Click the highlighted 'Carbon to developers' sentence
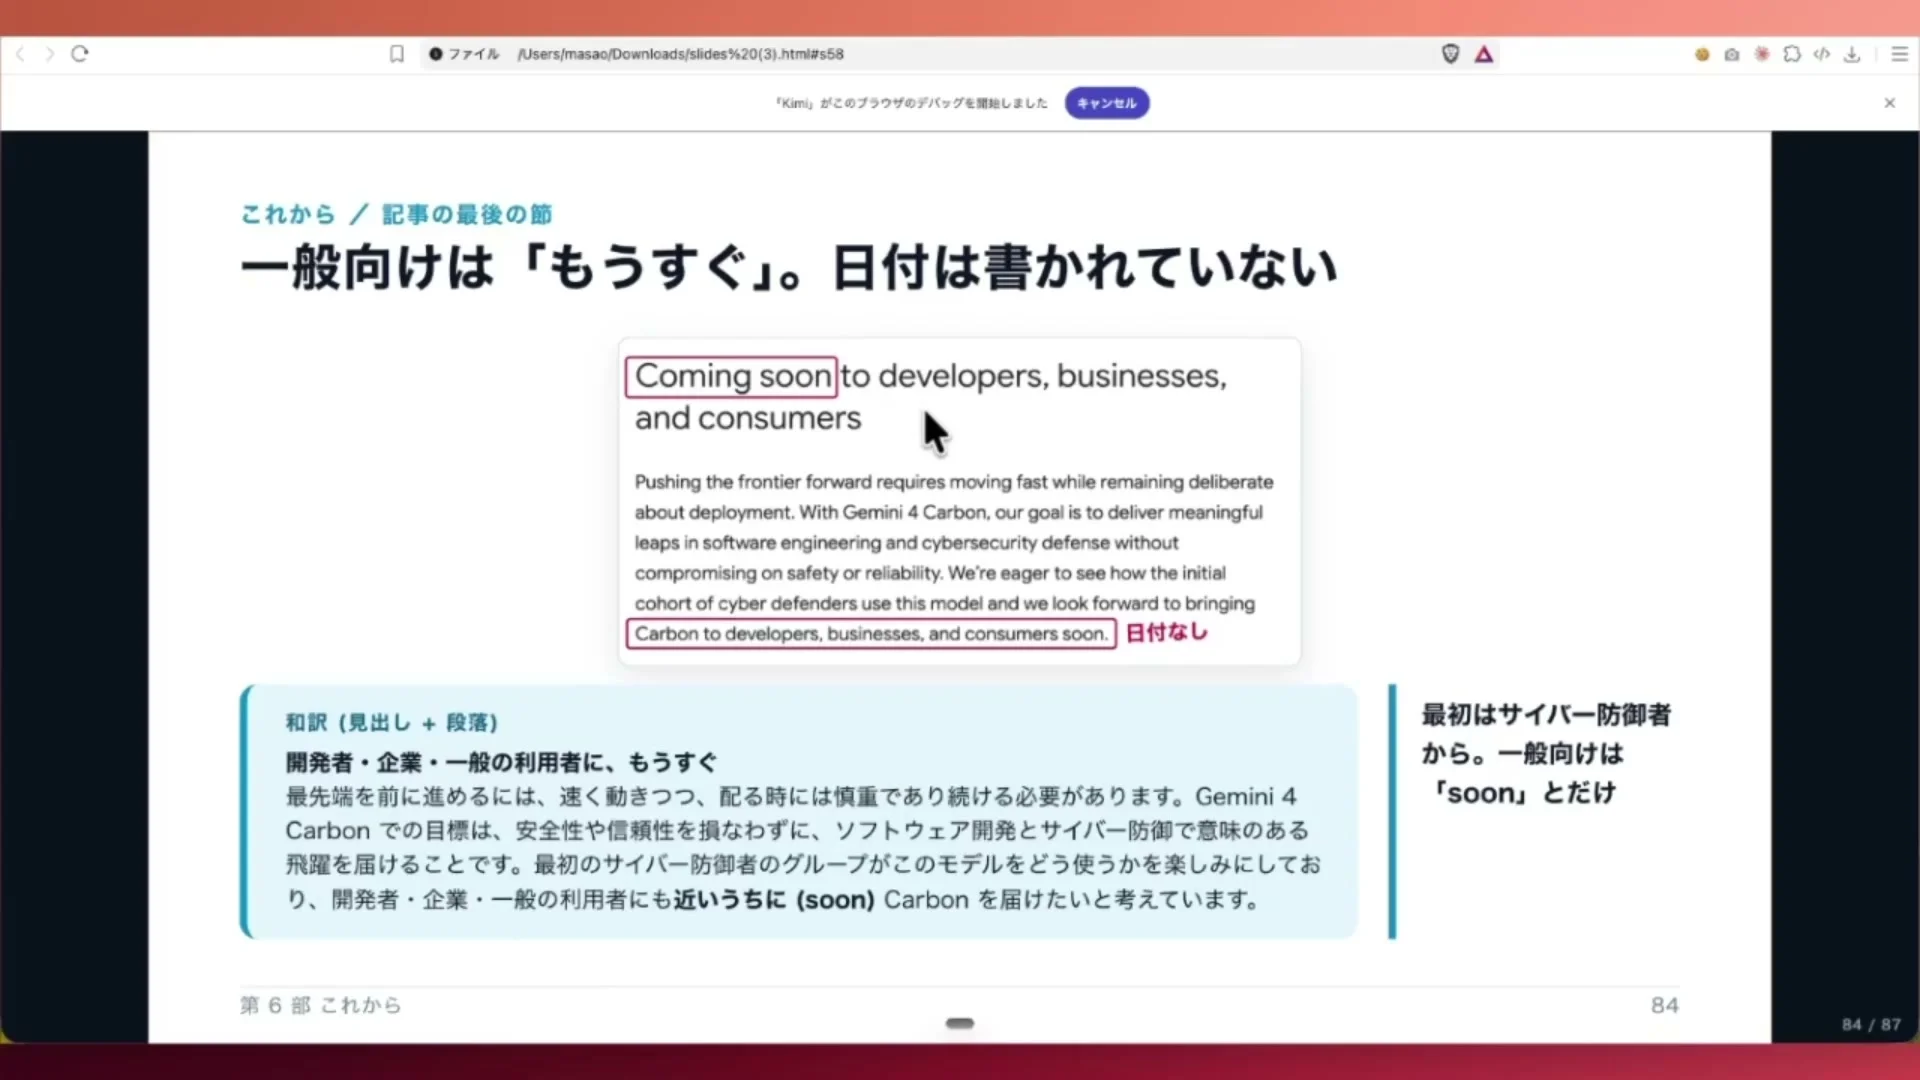 click(871, 634)
